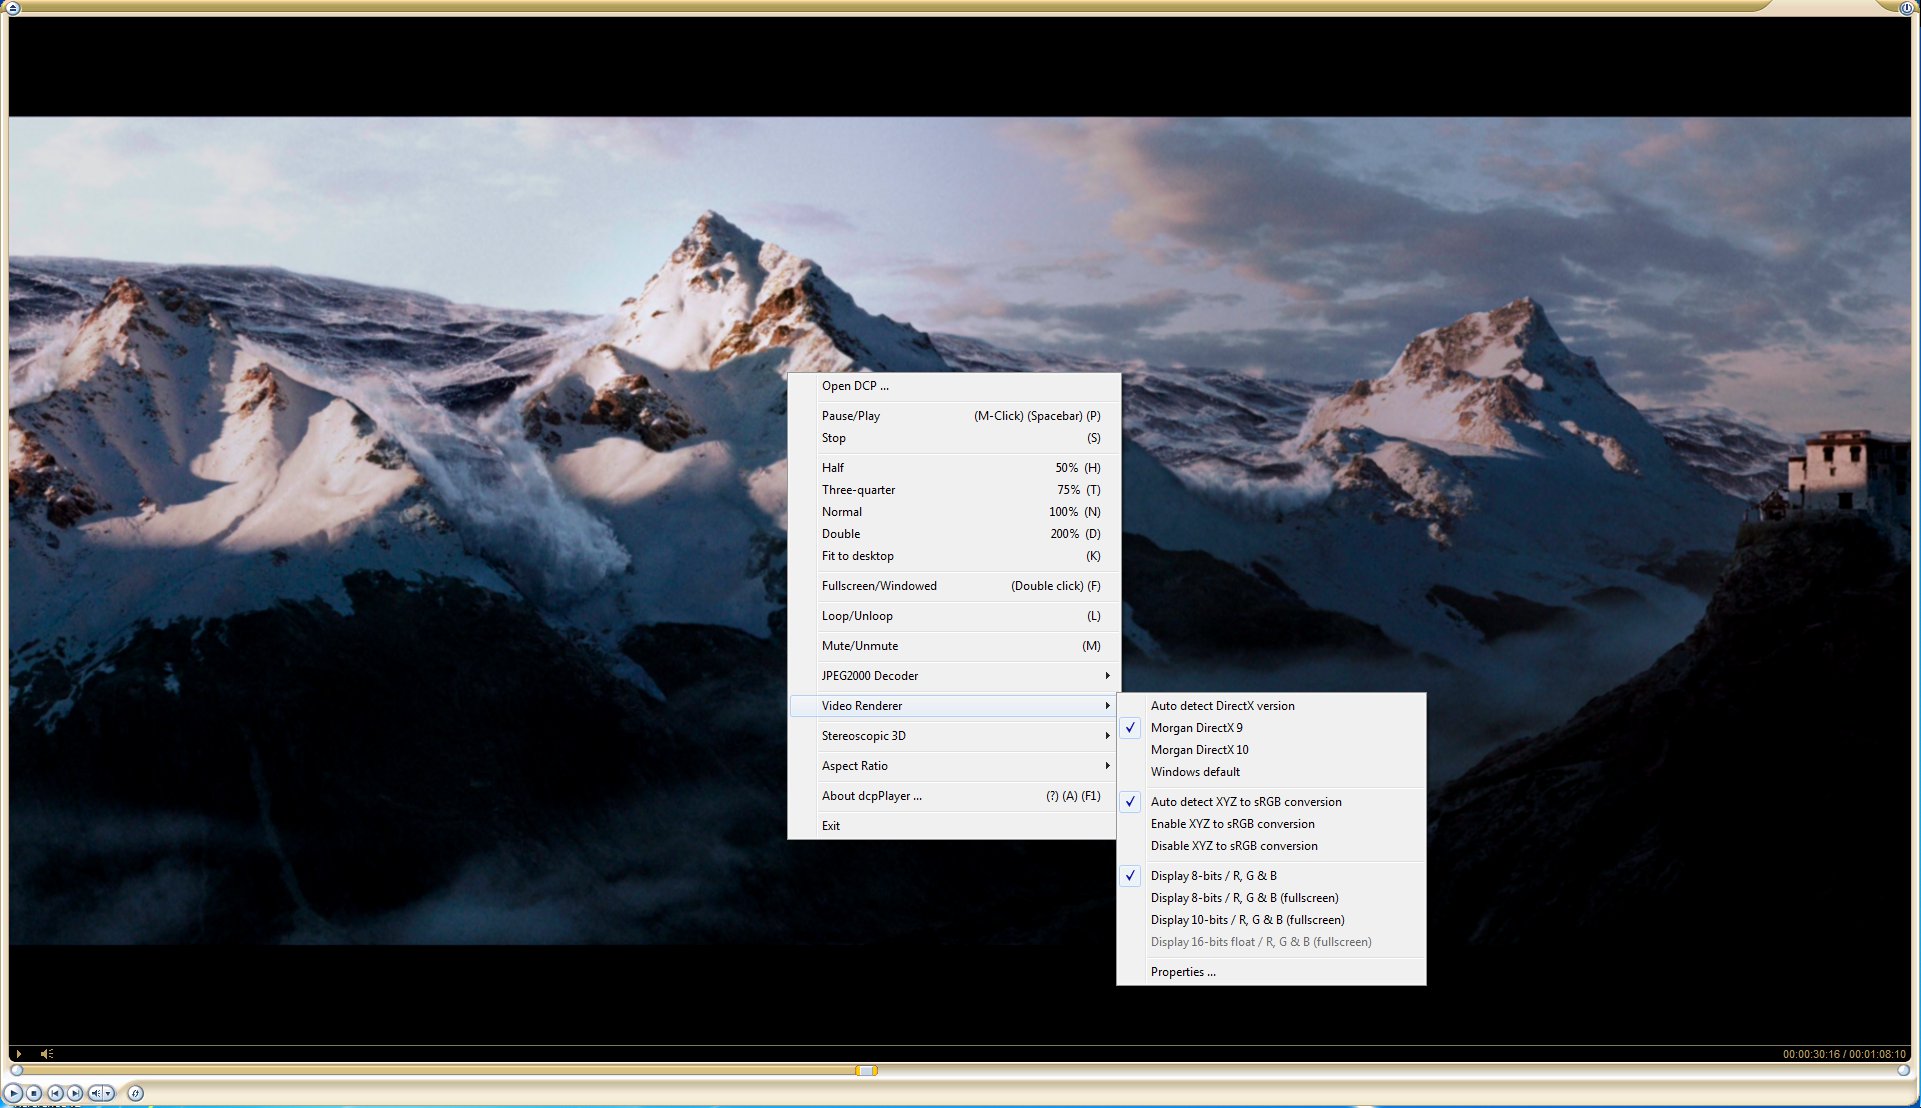
Task: Open Properties... in renderer submenu
Action: [x=1182, y=972]
